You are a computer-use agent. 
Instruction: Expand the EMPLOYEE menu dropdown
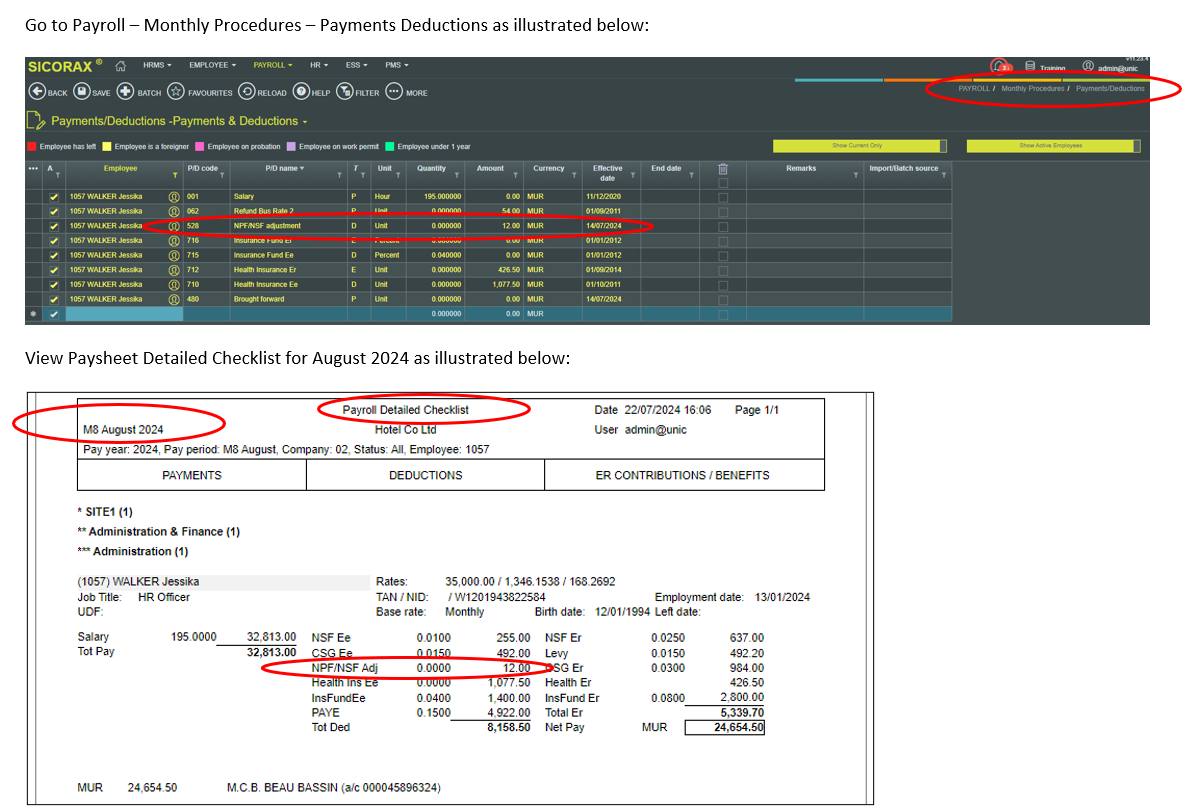[212, 65]
